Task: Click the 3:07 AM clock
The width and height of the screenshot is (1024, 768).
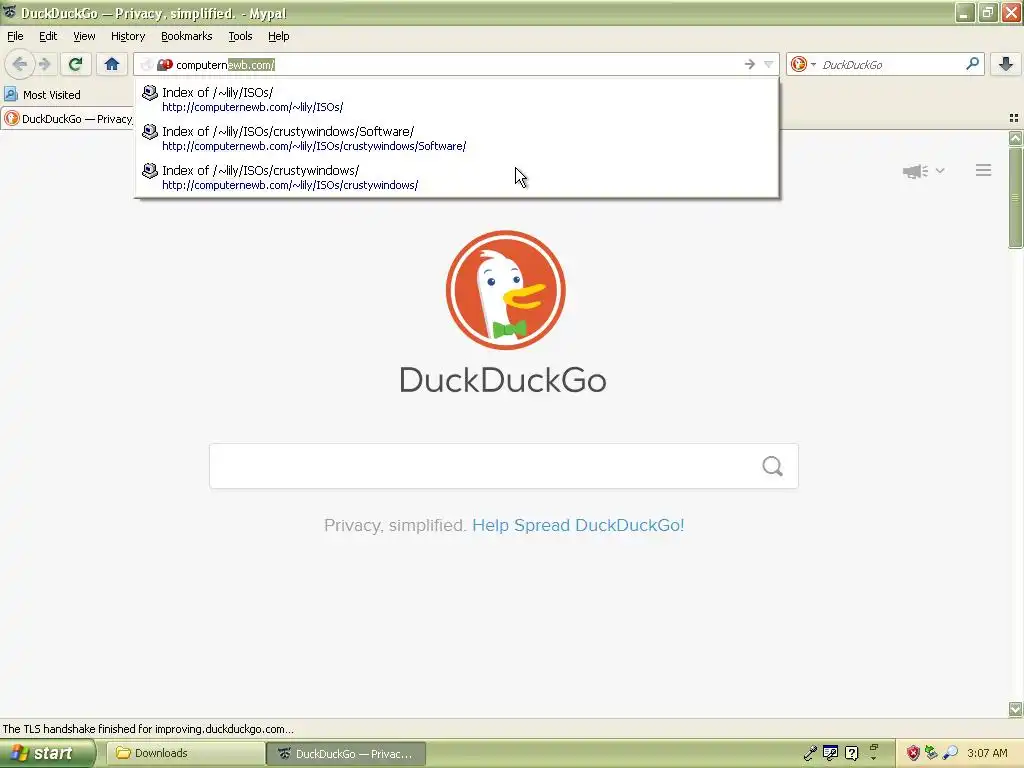Action: pos(987,754)
